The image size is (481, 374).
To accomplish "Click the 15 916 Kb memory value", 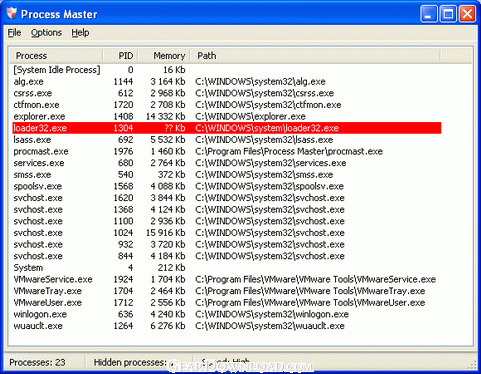I will tap(166, 233).
